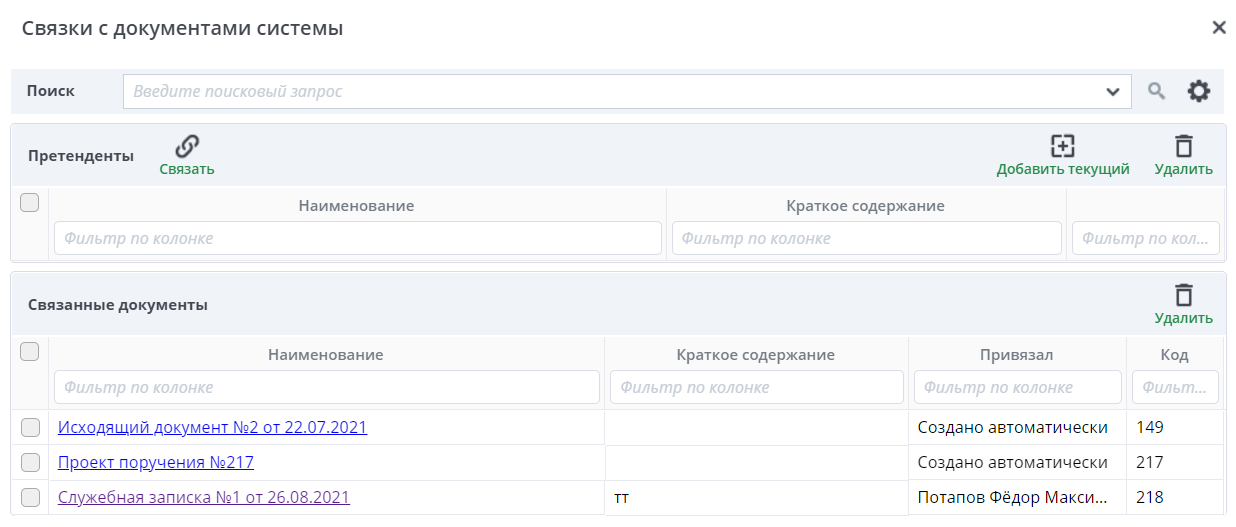
Task: Select the Проект поручения №217 row checkbox
Action: pyautogui.click(x=30, y=463)
